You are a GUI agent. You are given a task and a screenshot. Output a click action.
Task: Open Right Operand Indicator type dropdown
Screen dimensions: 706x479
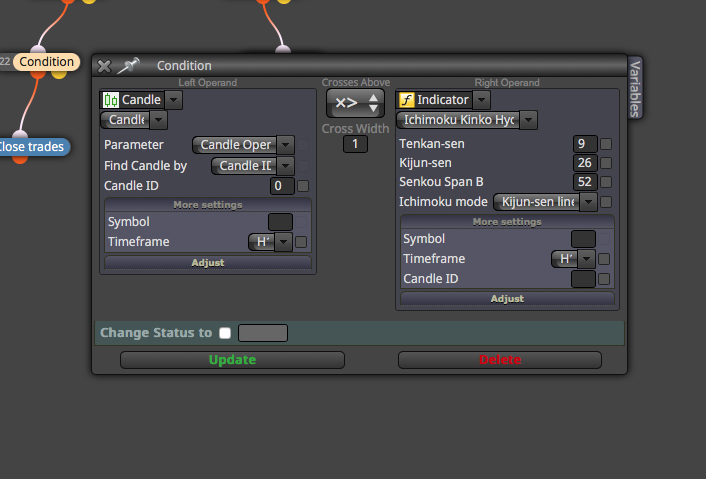[x=481, y=99]
